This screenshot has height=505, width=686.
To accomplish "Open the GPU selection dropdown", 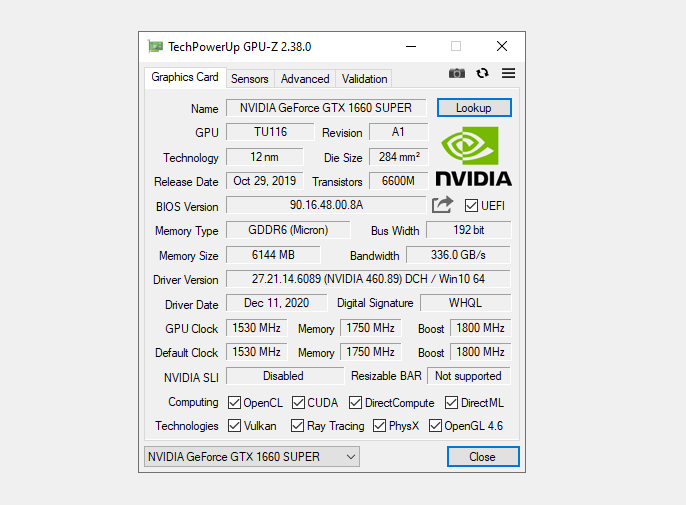I will (x=252, y=457).
